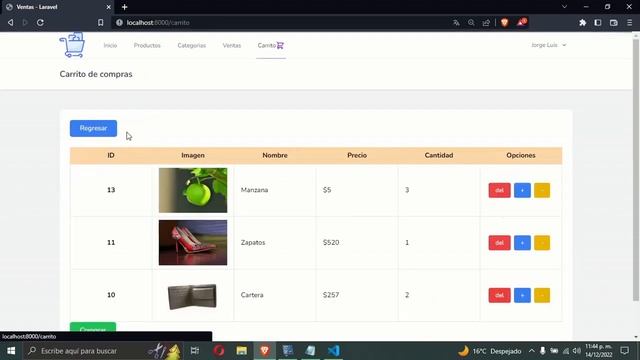Click the zoom magnifier icon in address bar
This screenshot has height=360, width=640.
click(x=471, y=23)
